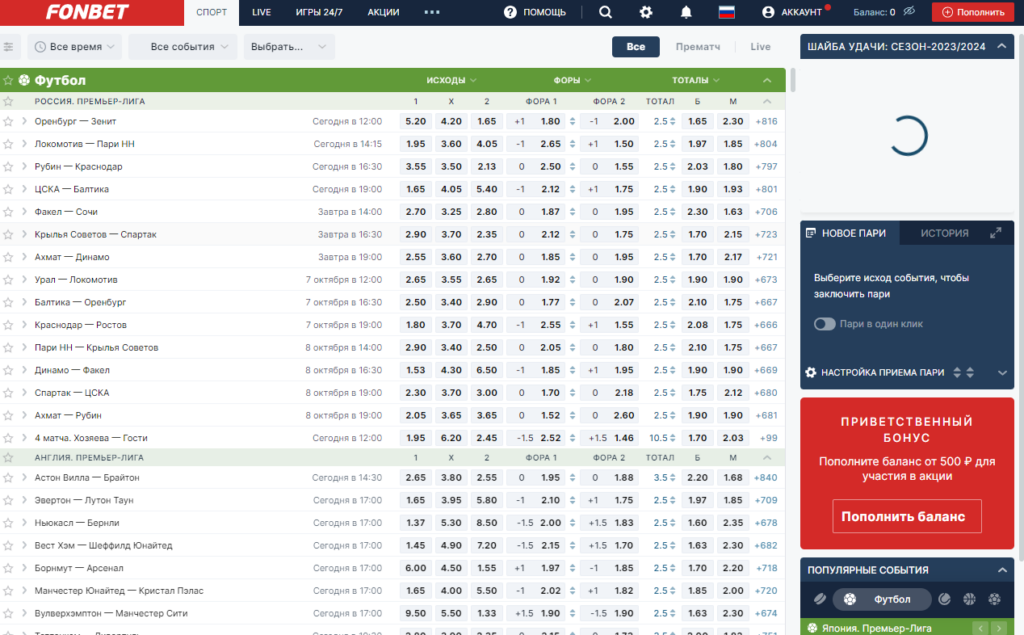The image size is (1024, 635).
Task: Open the settings gear in top bar
Action: pos(646,12)
